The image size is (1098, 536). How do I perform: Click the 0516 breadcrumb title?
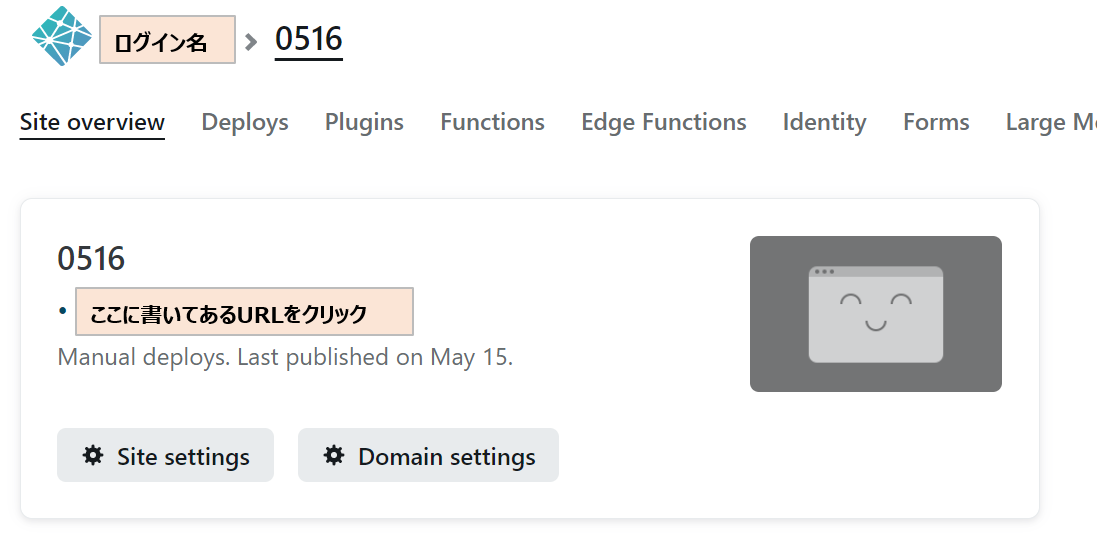click(x=308, y=39)
